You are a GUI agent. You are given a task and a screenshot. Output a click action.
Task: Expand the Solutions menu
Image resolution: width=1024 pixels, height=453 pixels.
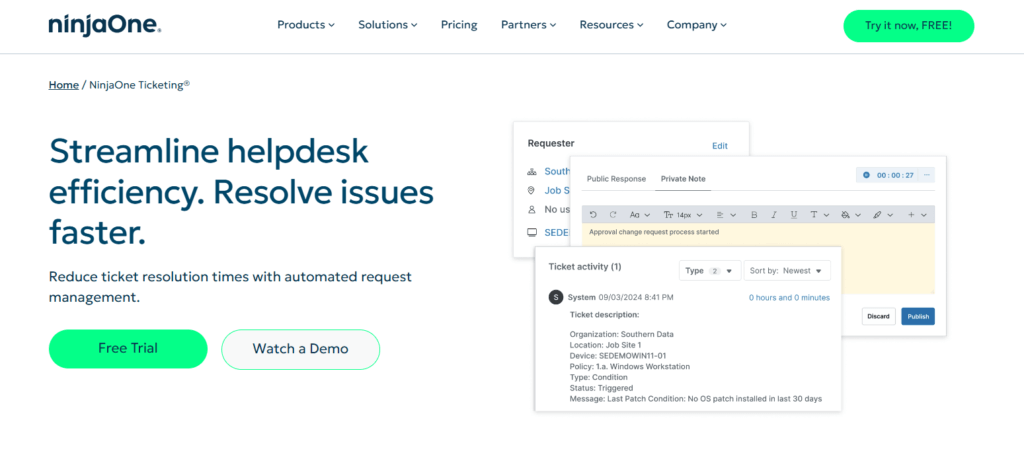387,25
